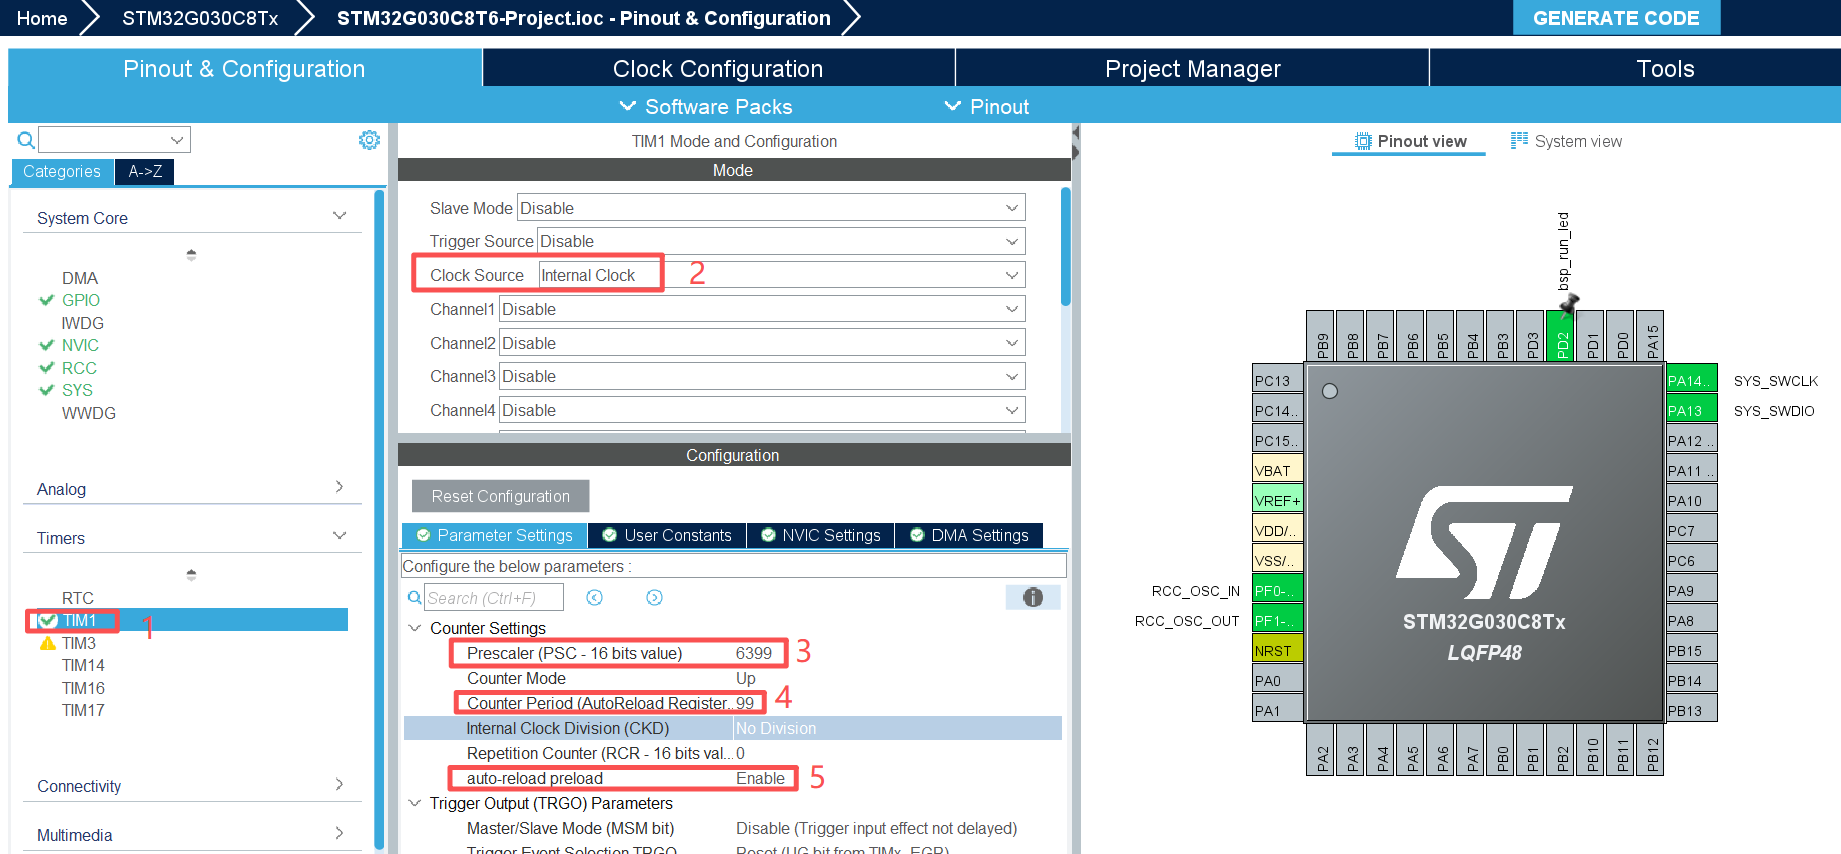The width and height of the screenshot is (1841, 854).
Task: Click the Mode panel vertical scrollbar
Action: (1065, 246)
